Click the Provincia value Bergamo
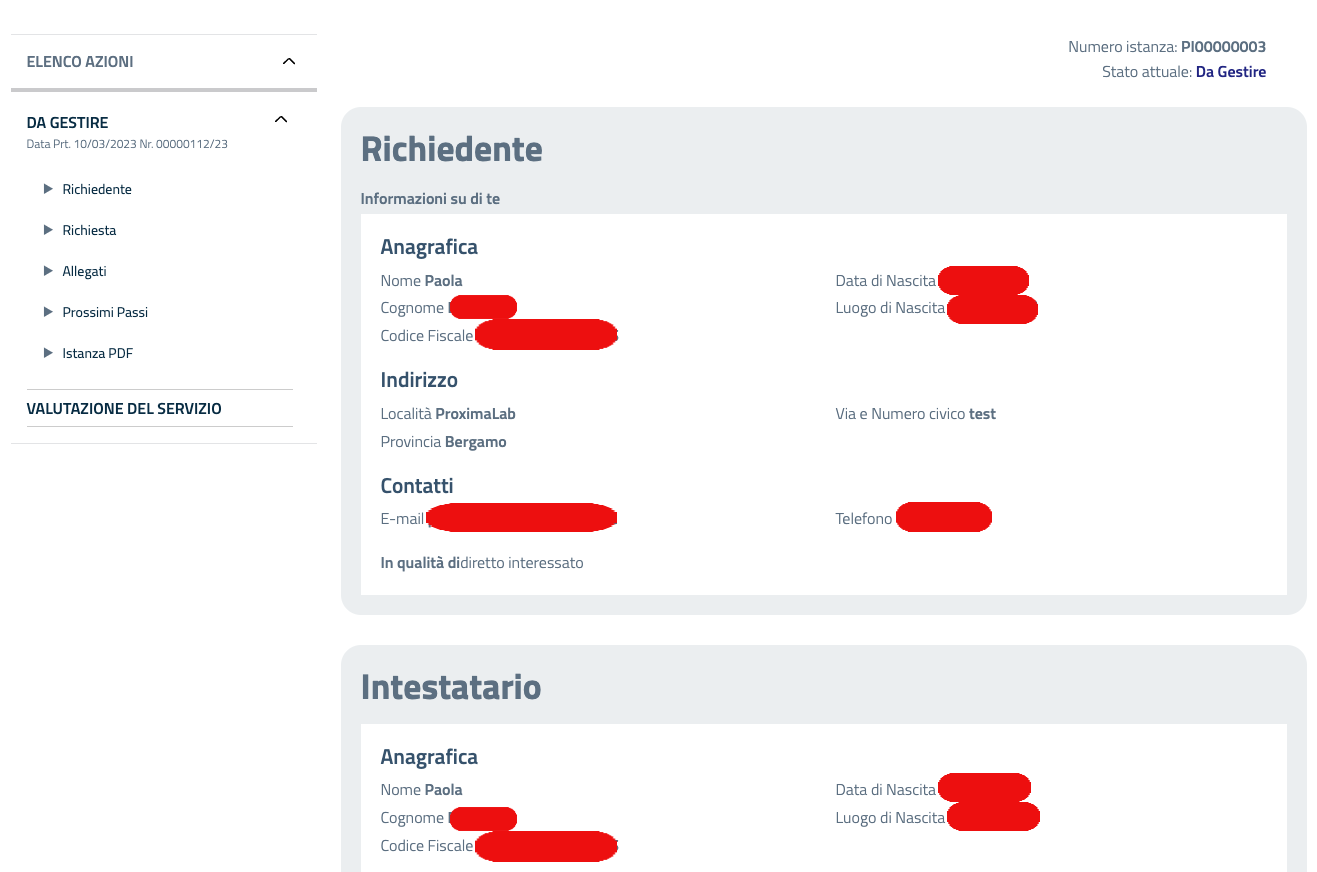Image resolution: width=1317 pixels, height=872 pixels. point(475,442)
